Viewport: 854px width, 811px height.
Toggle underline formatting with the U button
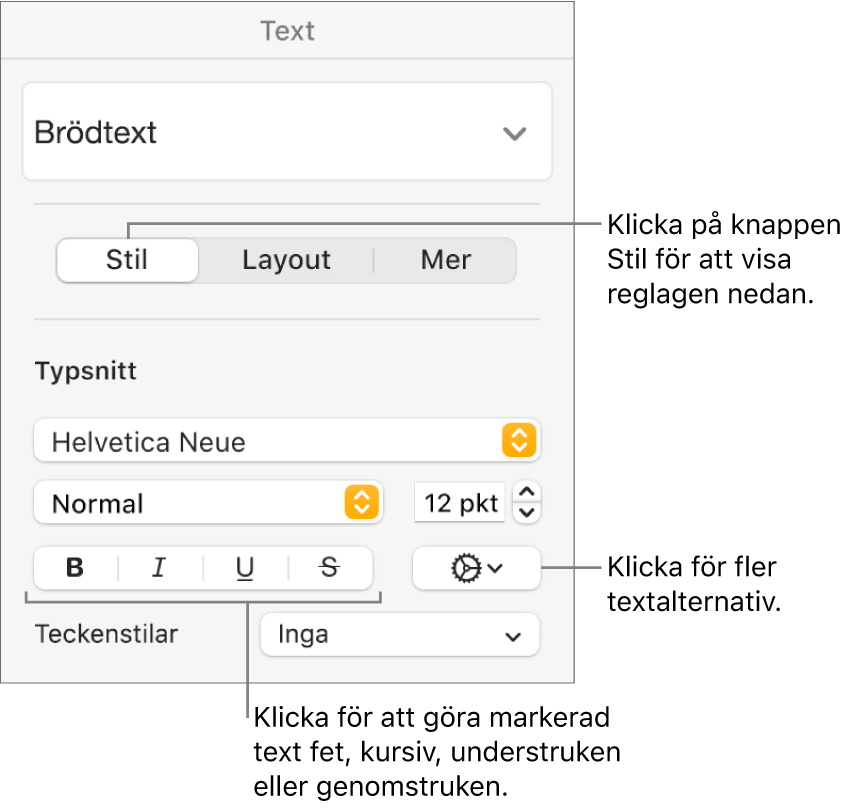point(245,568)
